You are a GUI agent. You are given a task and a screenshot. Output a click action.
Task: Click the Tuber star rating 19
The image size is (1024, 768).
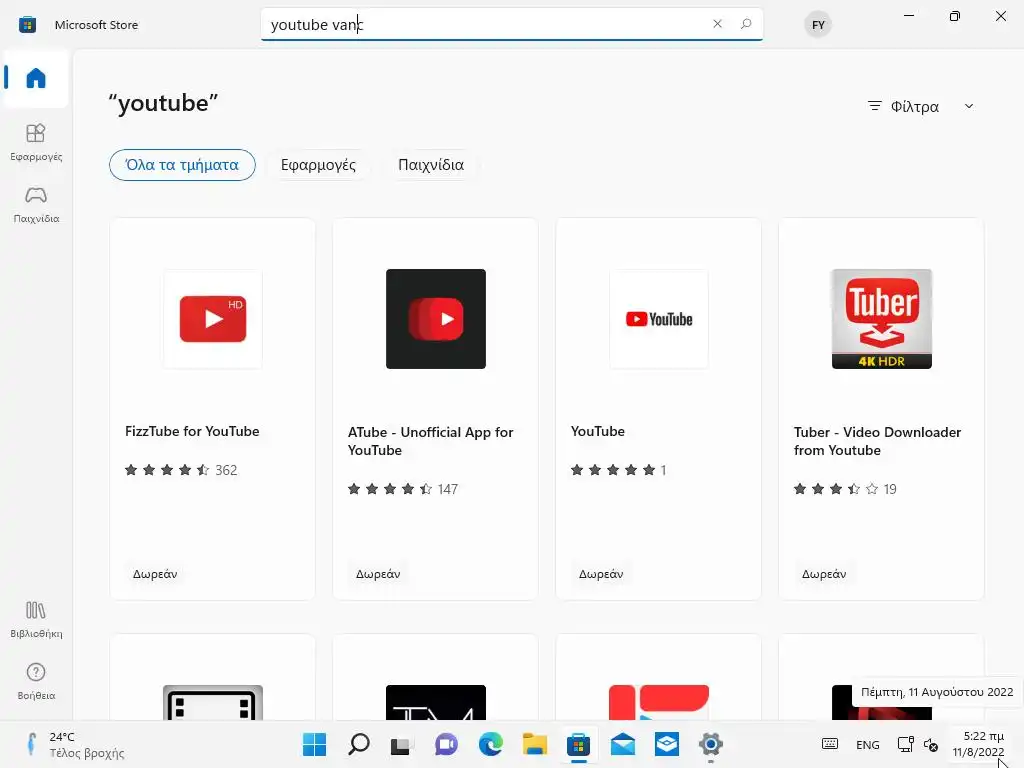click(845, 489)
